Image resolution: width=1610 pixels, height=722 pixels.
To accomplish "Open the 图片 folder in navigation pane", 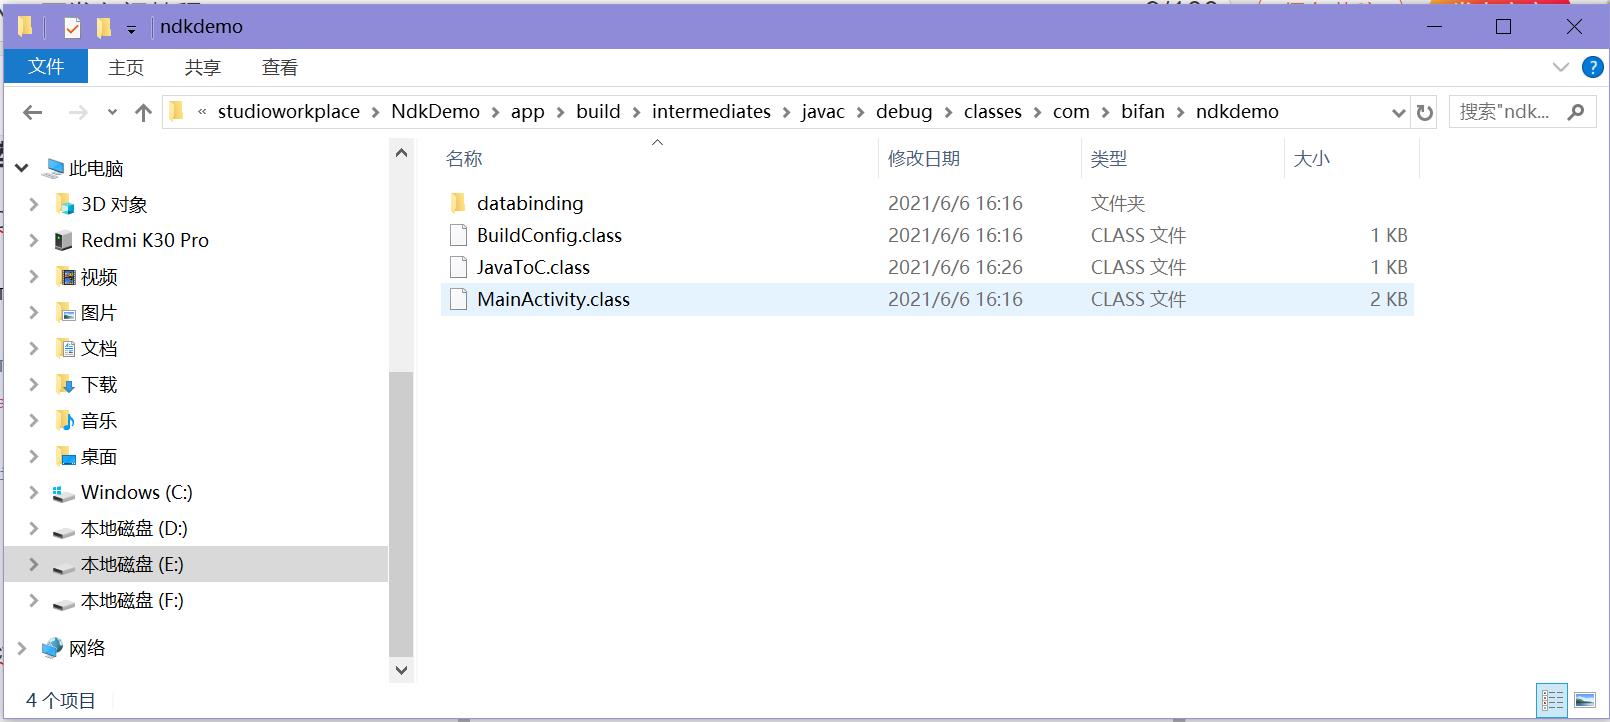I will click(98, 312).
